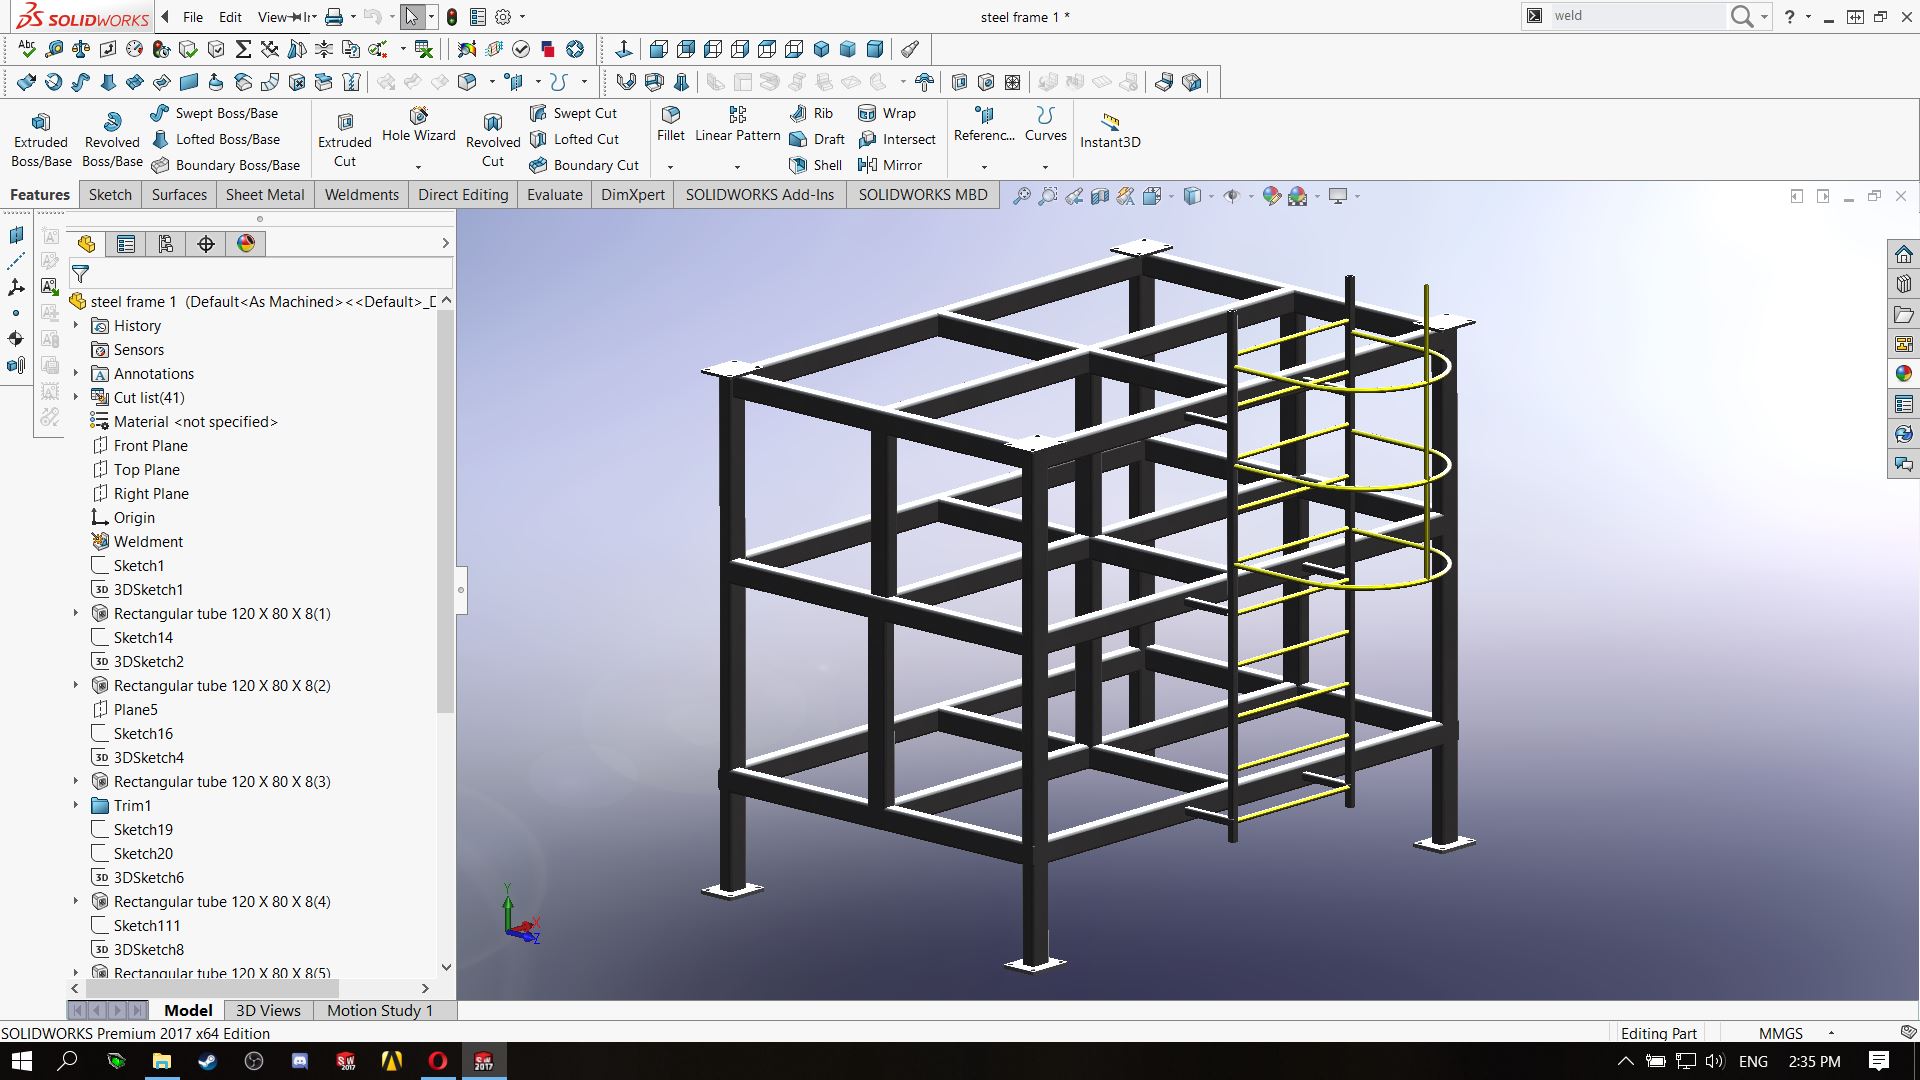Image resolution: width=1920 pixels, height=1080 pixels.
Task: Click the Extruded Boss/Base tool
Action: click(x=41, y=139)
